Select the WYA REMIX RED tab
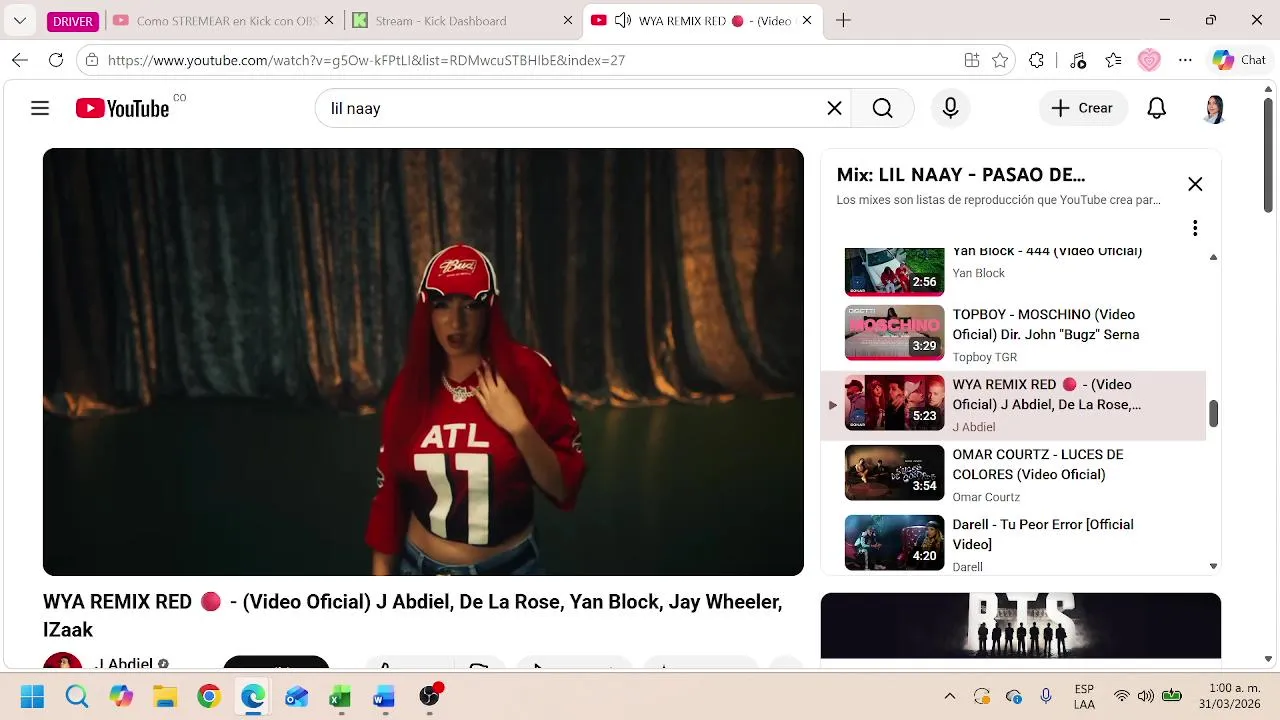The width and height of the screenshot is (1280, 720). point(702,20)
